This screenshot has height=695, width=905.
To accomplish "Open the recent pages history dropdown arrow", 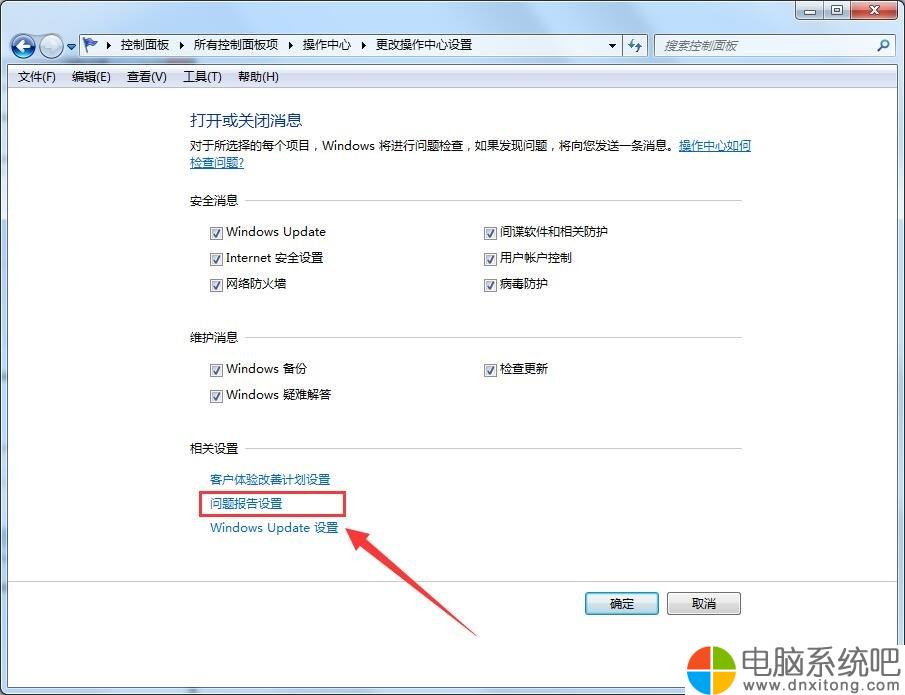I will (x=72, y=46).
